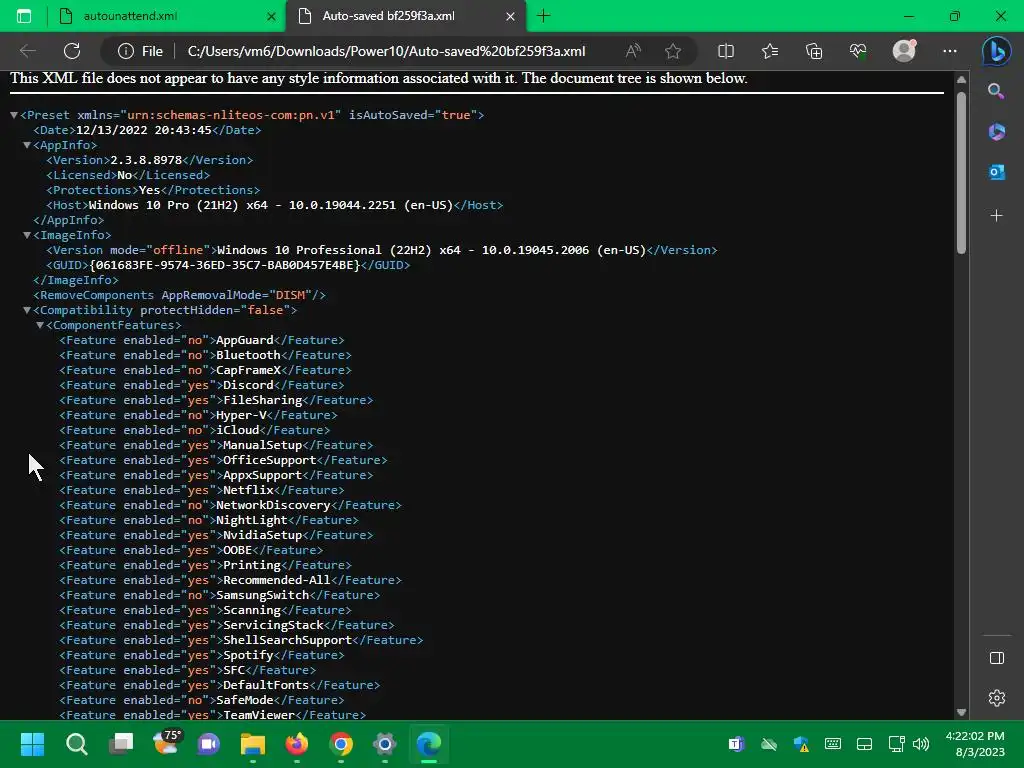
Task: Click the Host Windows 10 Pro line
Action: [x=274, y=205]
